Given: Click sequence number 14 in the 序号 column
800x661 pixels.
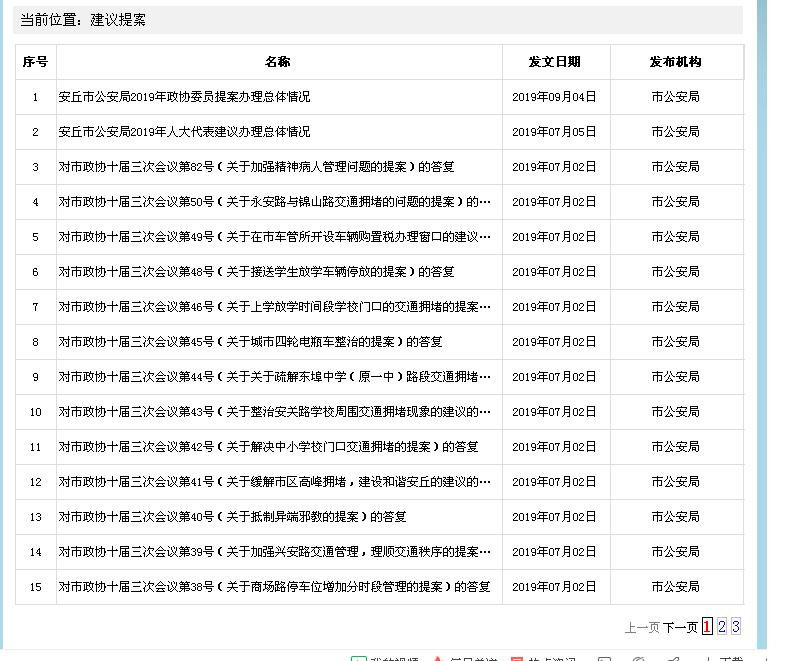Looking at the screenshot, I should pyautogui.click(x=35, y=552).
